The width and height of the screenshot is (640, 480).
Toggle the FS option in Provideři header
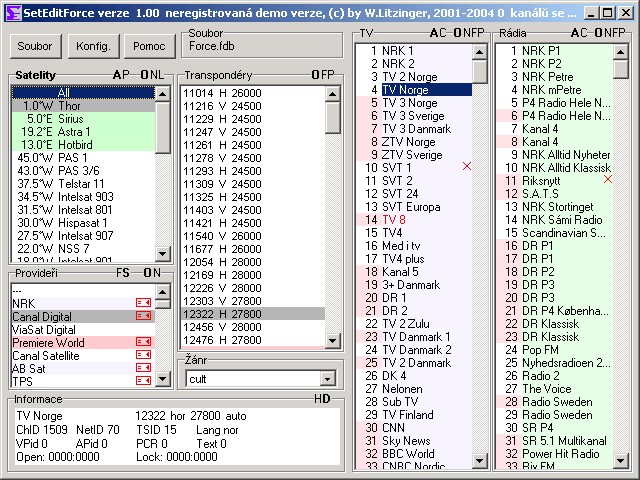(122, 272)
